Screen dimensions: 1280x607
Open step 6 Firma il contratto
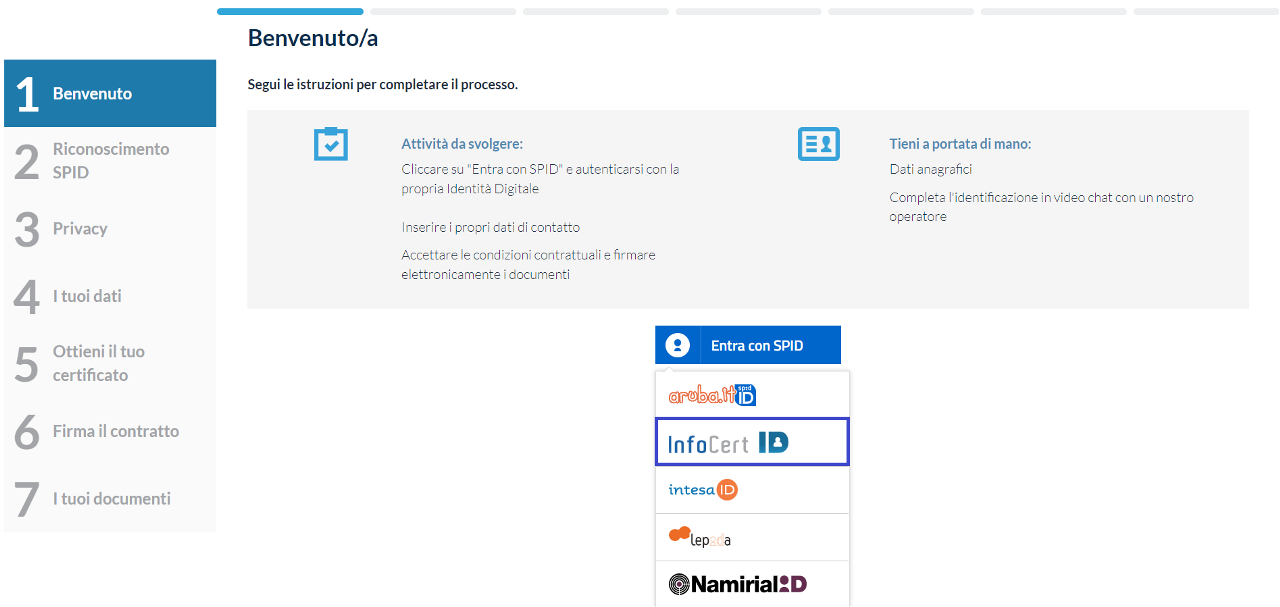coord(110,431)
